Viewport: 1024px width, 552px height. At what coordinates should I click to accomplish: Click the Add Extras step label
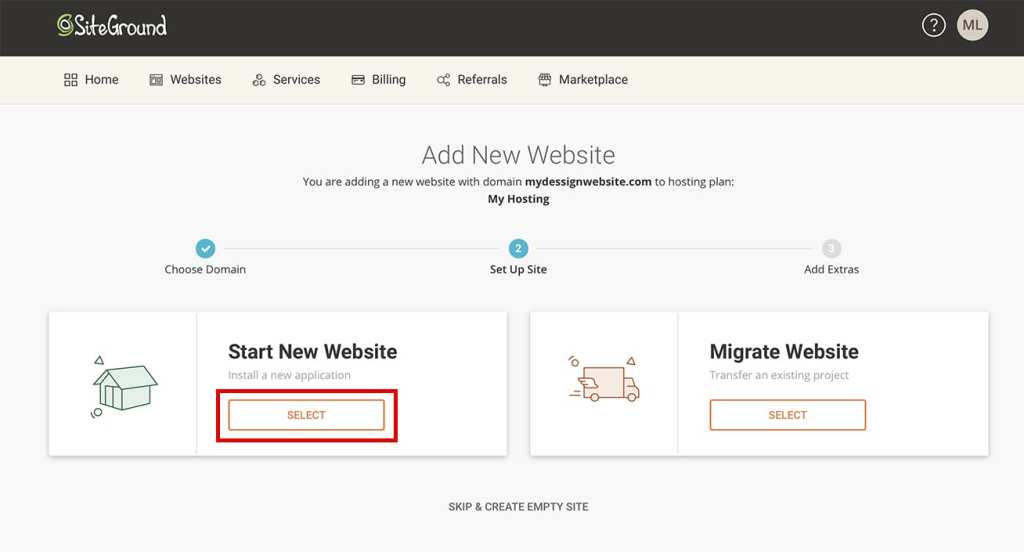[x=831, y=269]
